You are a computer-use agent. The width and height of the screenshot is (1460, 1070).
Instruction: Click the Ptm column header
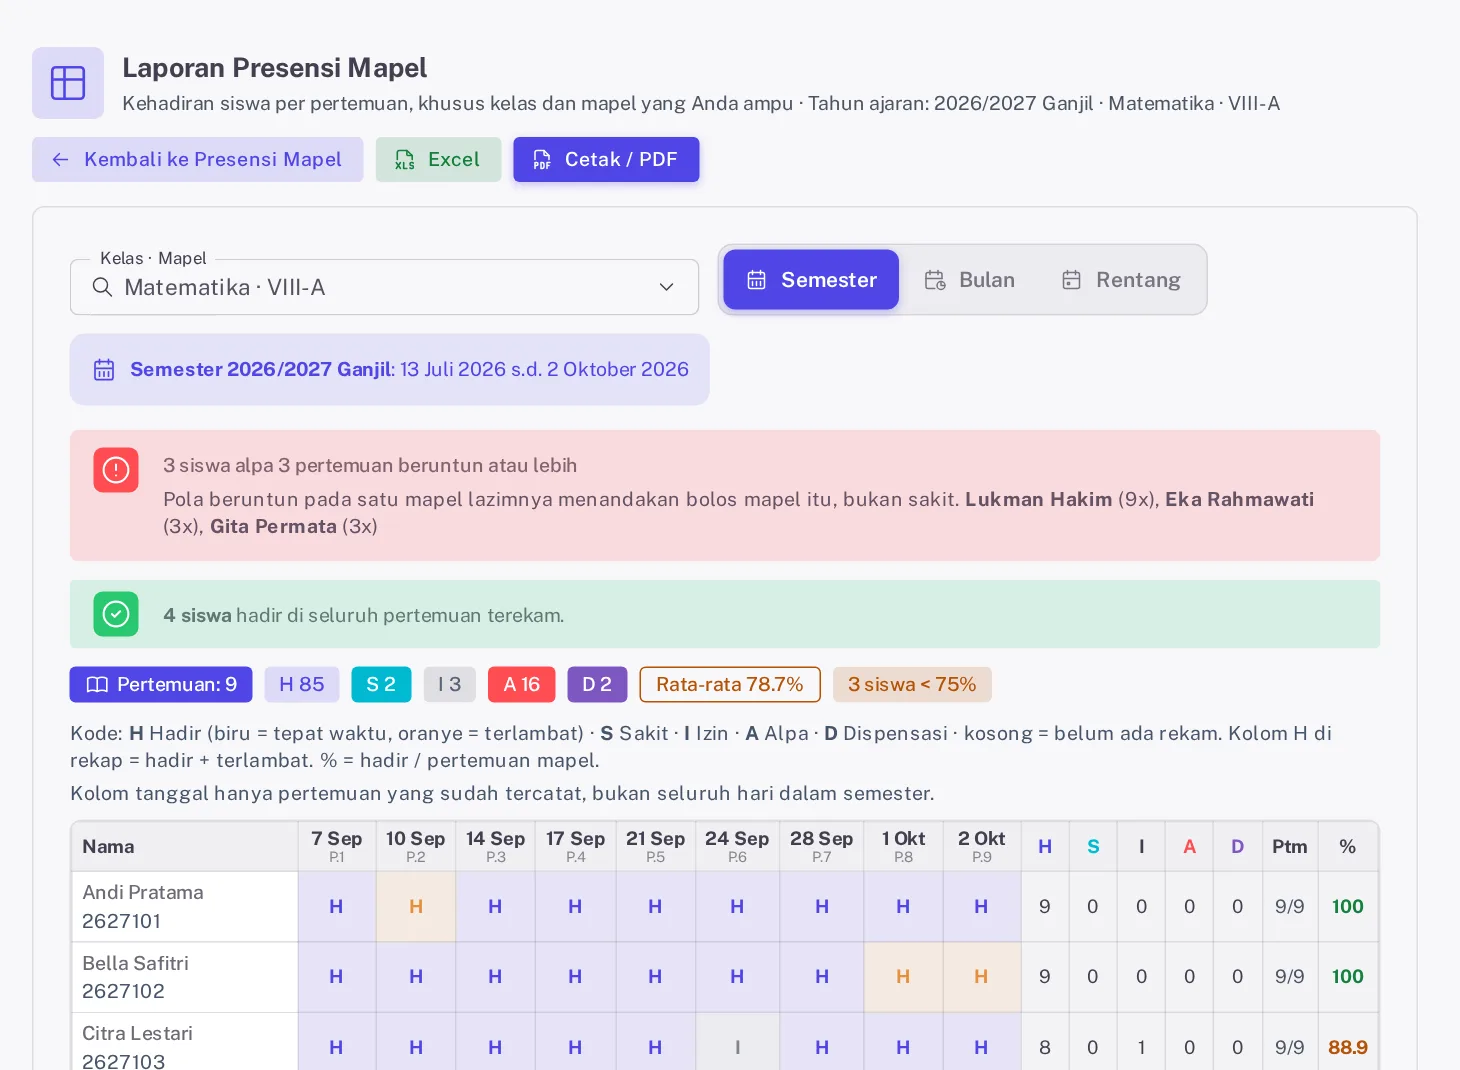tap(1290, 847)
